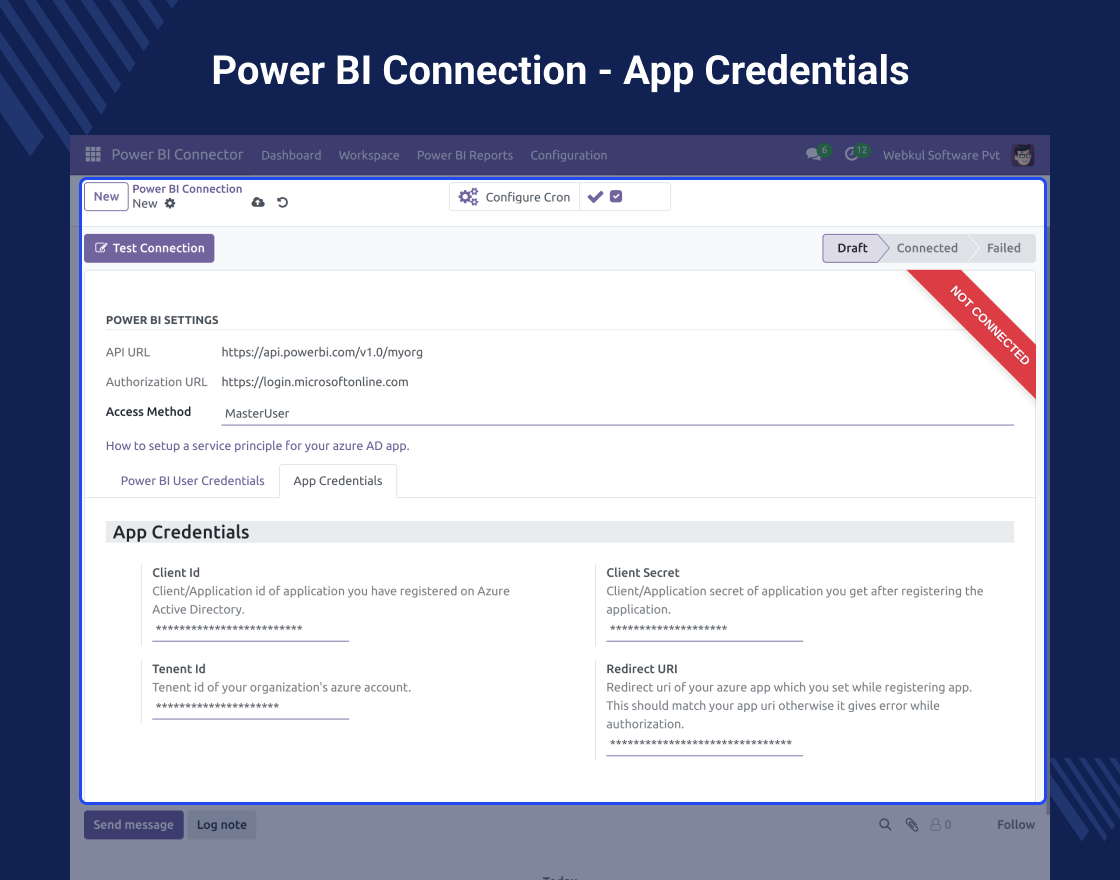Click the attach files paperclip icon
The height and width of the screenshot is (880, 1120).
point(911,824)
